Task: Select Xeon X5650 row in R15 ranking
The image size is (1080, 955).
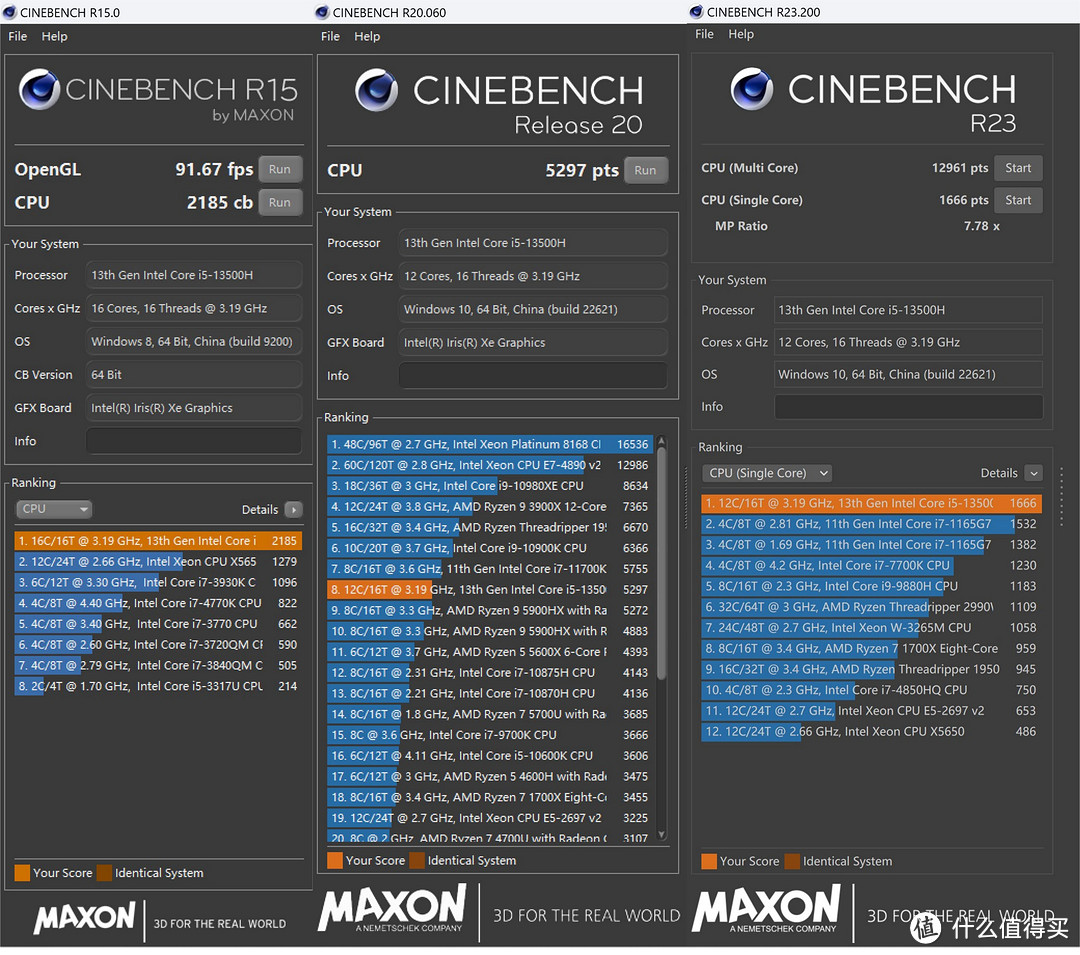Action: [x=158, y=562]
